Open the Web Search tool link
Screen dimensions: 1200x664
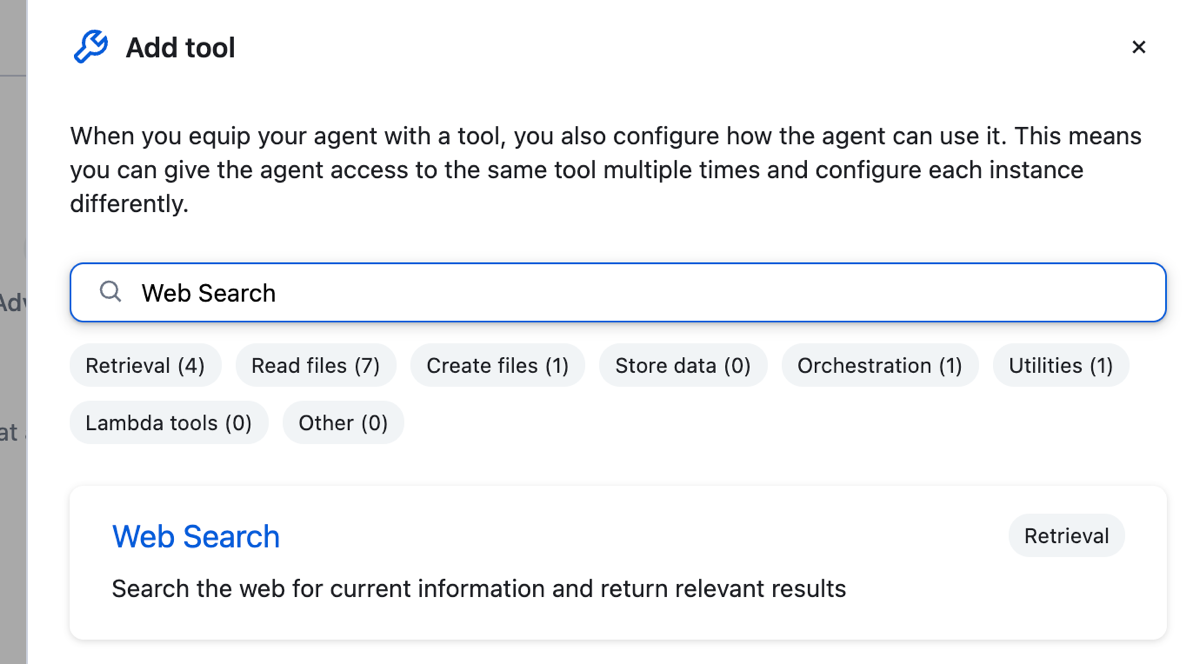point(196,536)
